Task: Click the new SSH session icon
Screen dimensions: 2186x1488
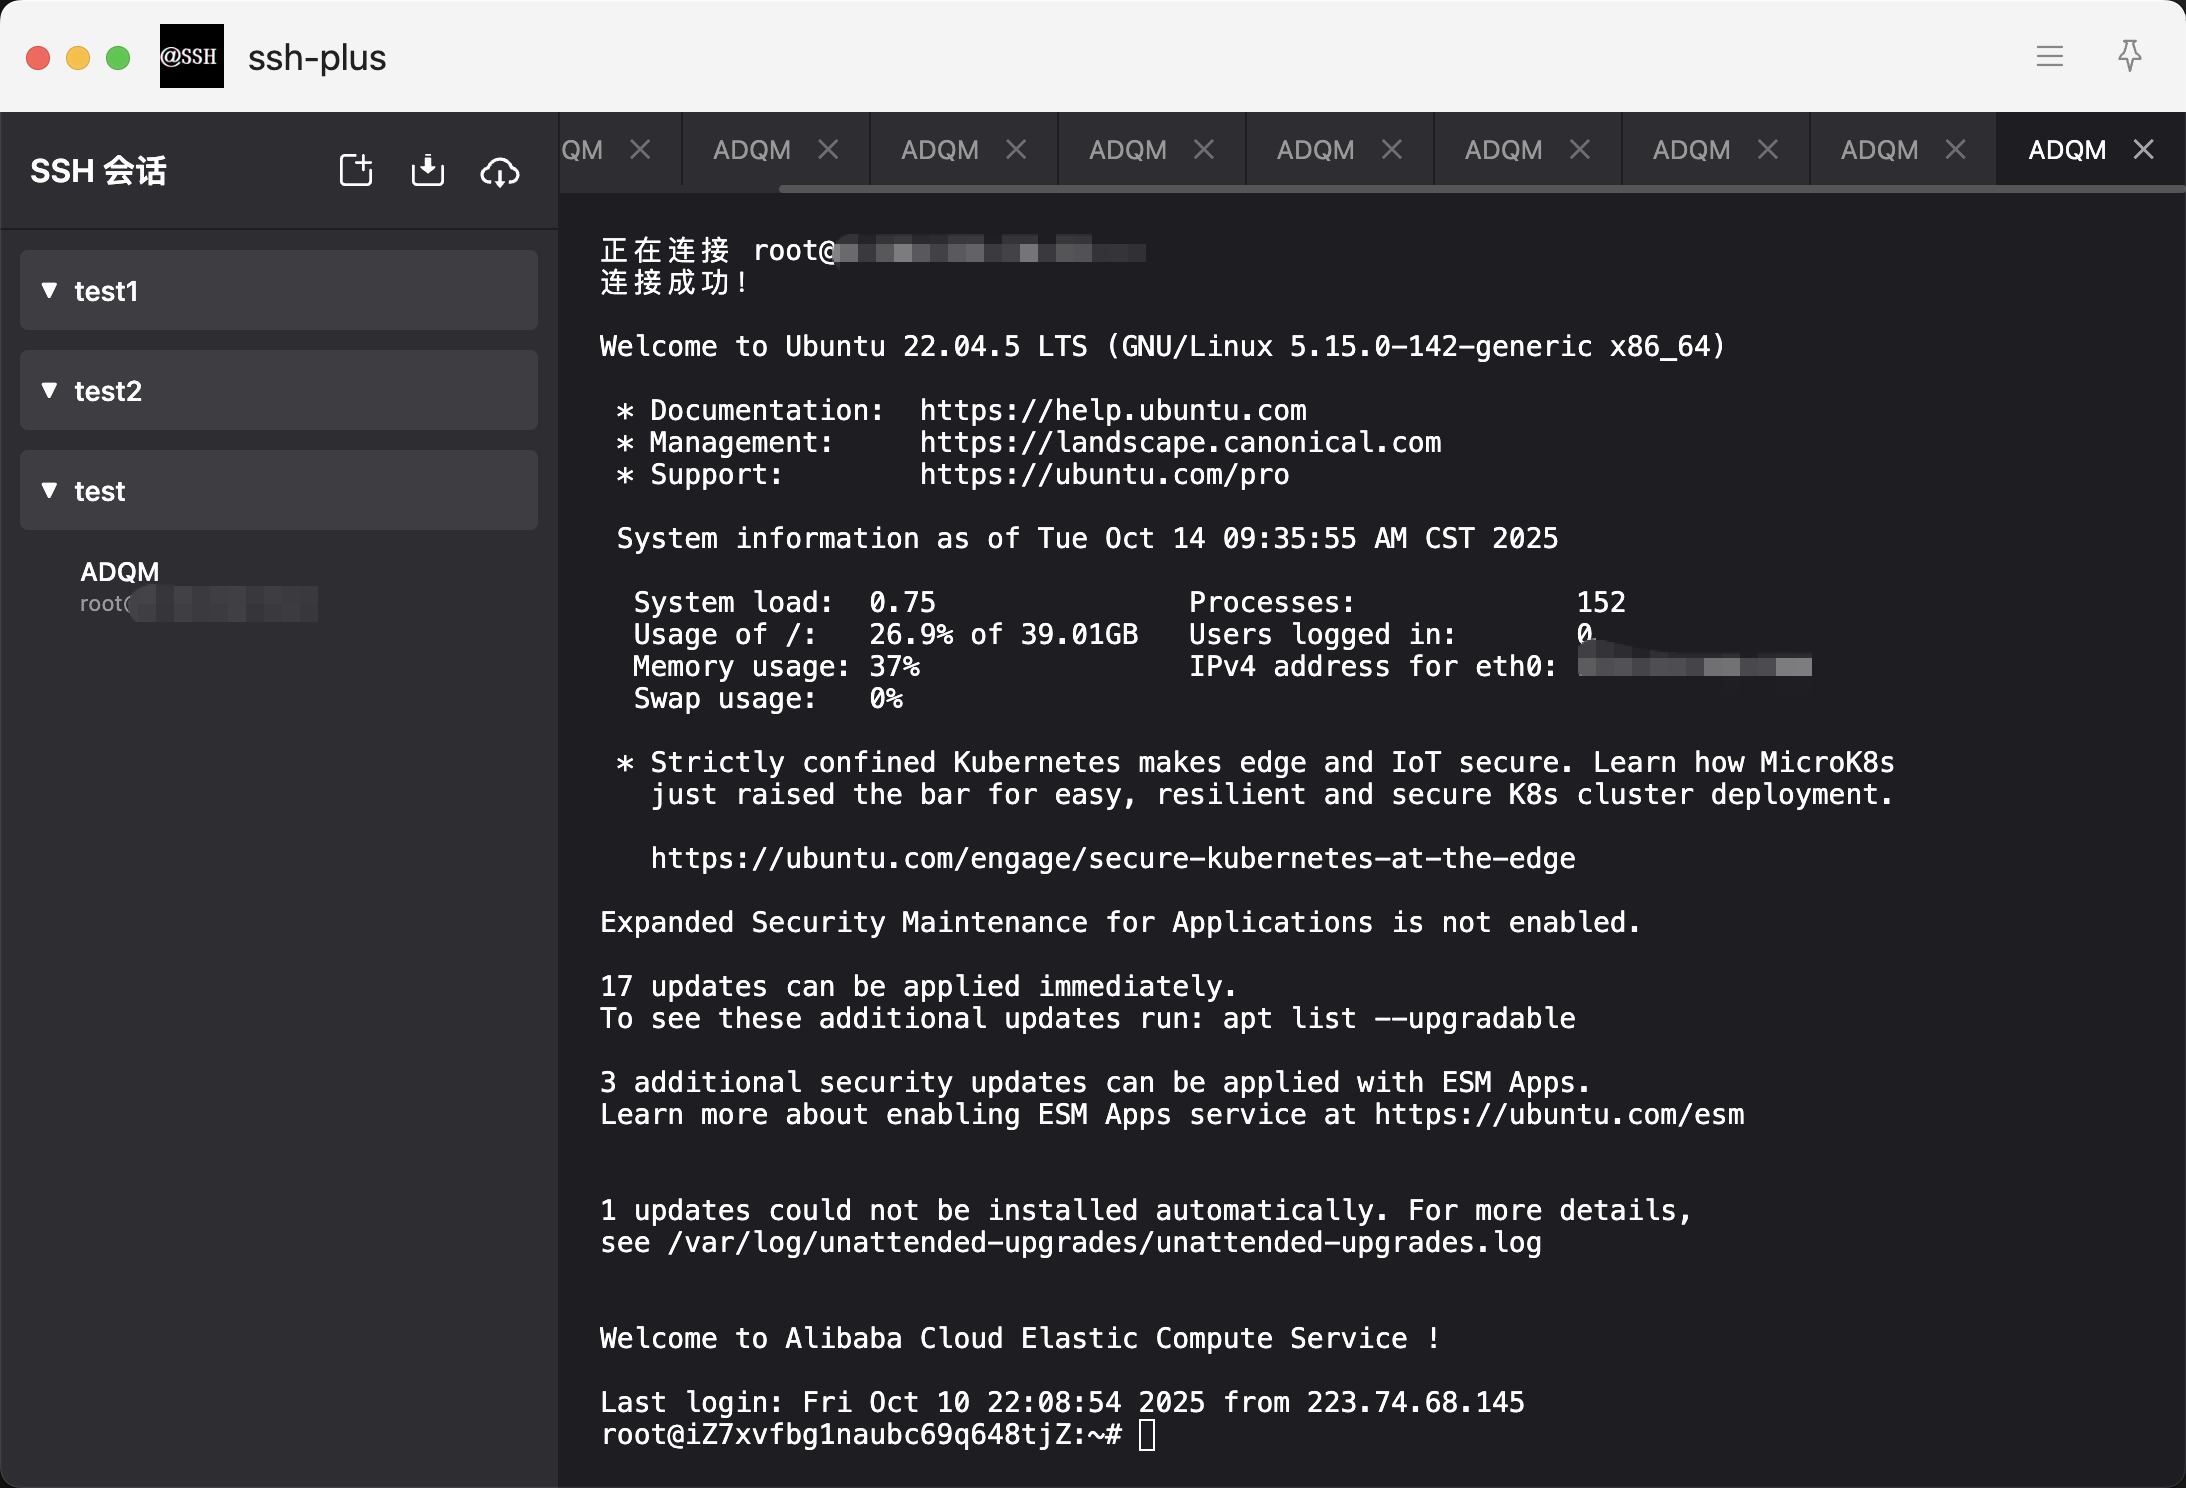Action: point(356,170)
